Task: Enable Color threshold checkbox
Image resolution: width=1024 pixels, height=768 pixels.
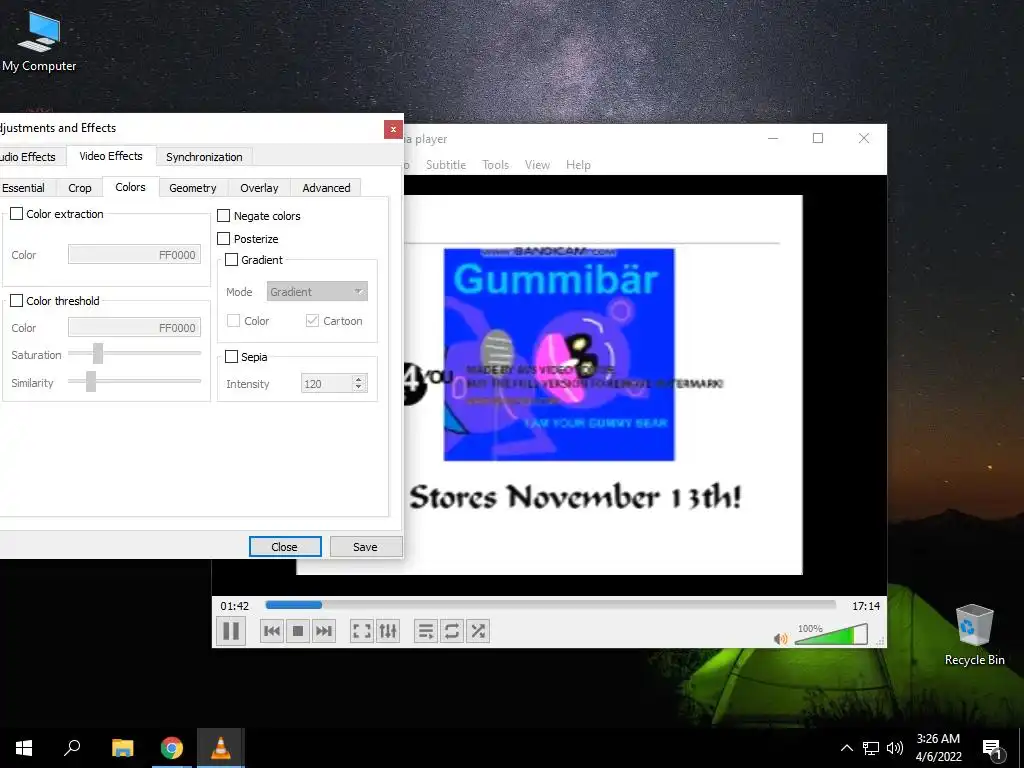Action: point(17,300)
